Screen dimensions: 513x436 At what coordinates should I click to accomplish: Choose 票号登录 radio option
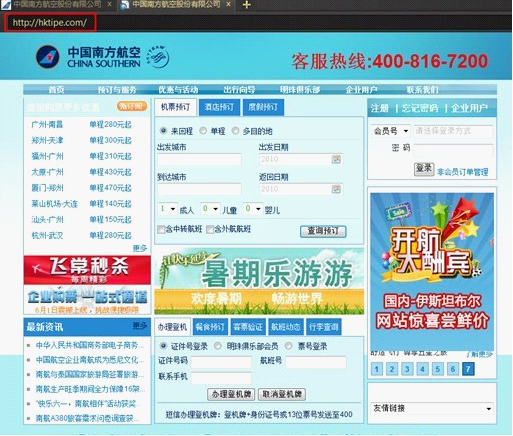click(289, 346)
